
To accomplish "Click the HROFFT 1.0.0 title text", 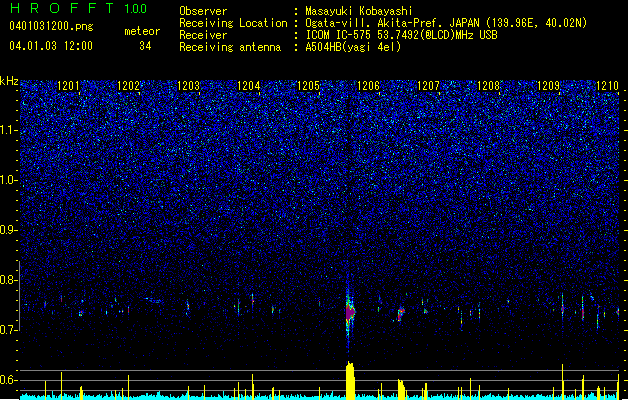I will click(x=78, y=8).
